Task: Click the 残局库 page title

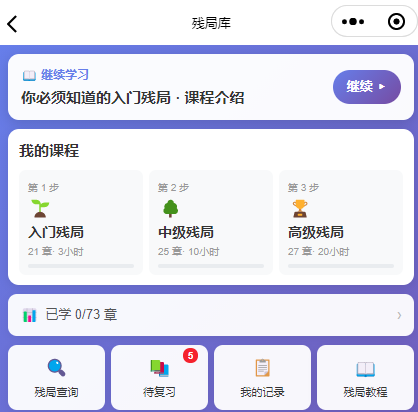Action: click(x=211, y=23)
